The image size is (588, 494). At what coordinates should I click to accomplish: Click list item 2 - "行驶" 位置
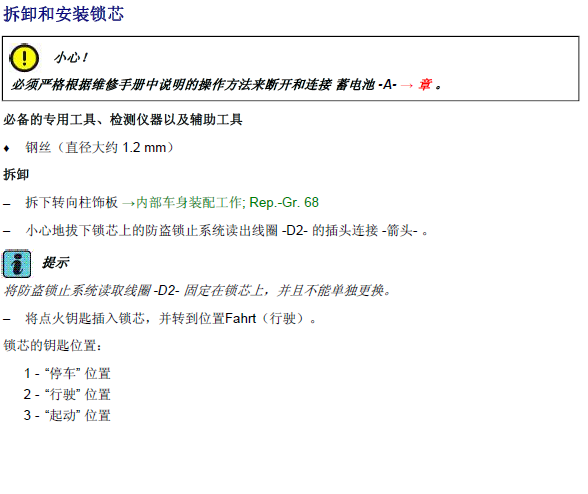tap(68, 395)
